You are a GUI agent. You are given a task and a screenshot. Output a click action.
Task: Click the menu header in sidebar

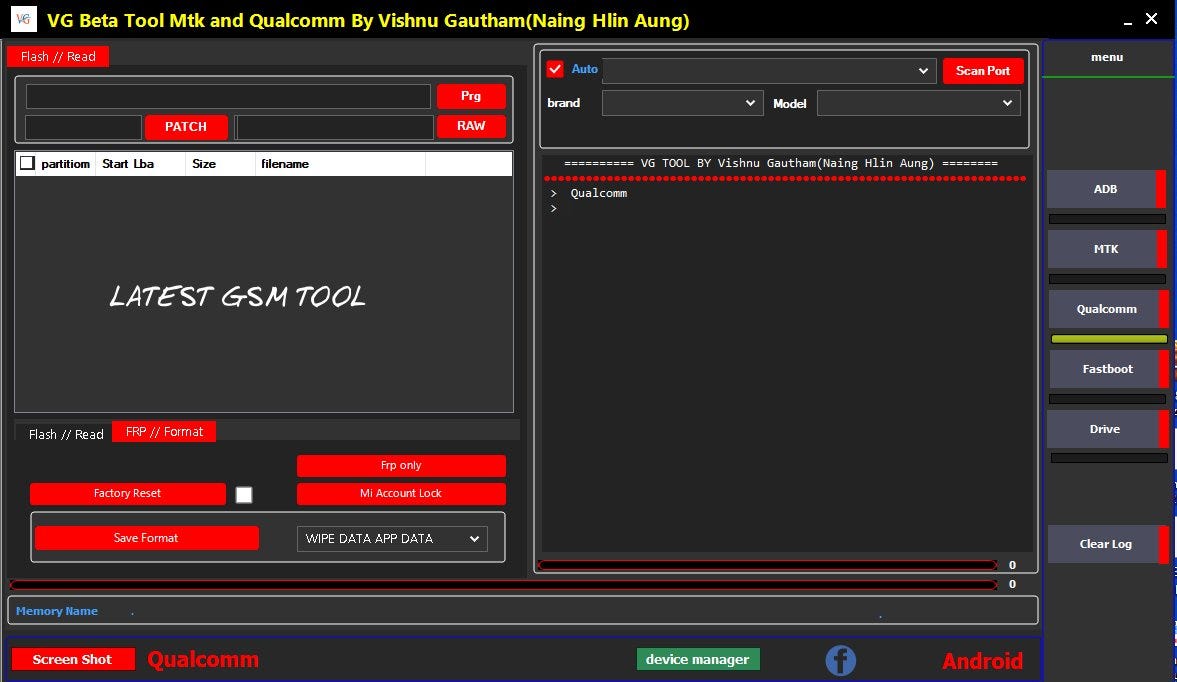coord(1107,57)
